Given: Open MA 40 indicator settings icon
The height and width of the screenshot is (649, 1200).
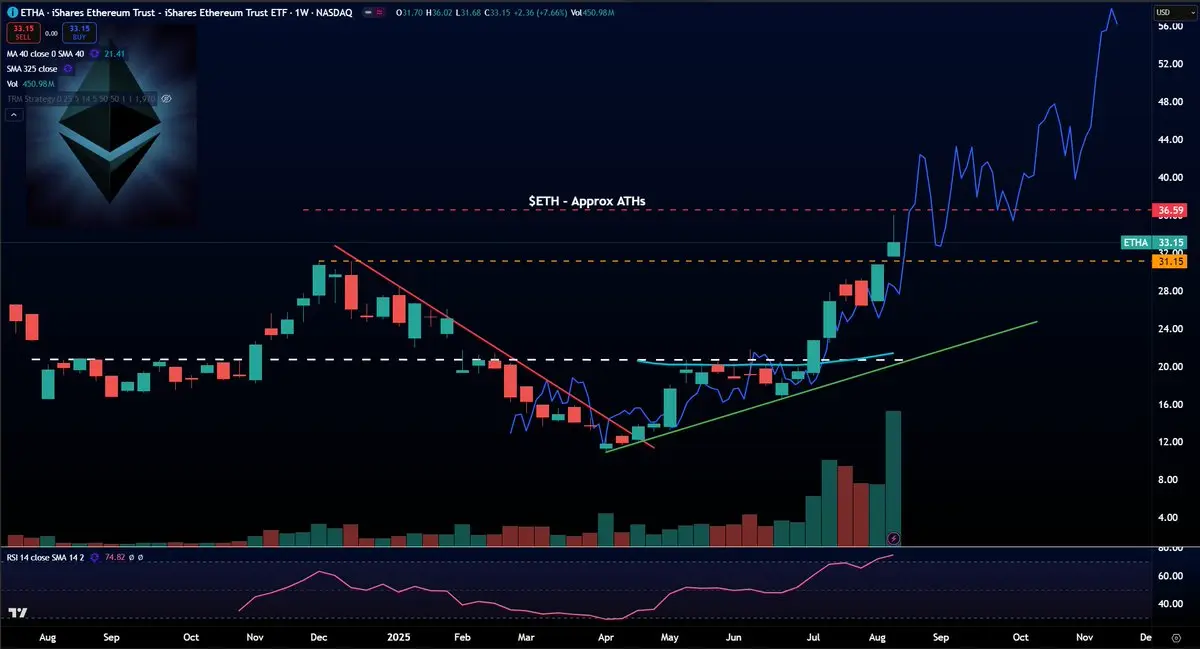Looking at the screenshot, I should point(95,52).
